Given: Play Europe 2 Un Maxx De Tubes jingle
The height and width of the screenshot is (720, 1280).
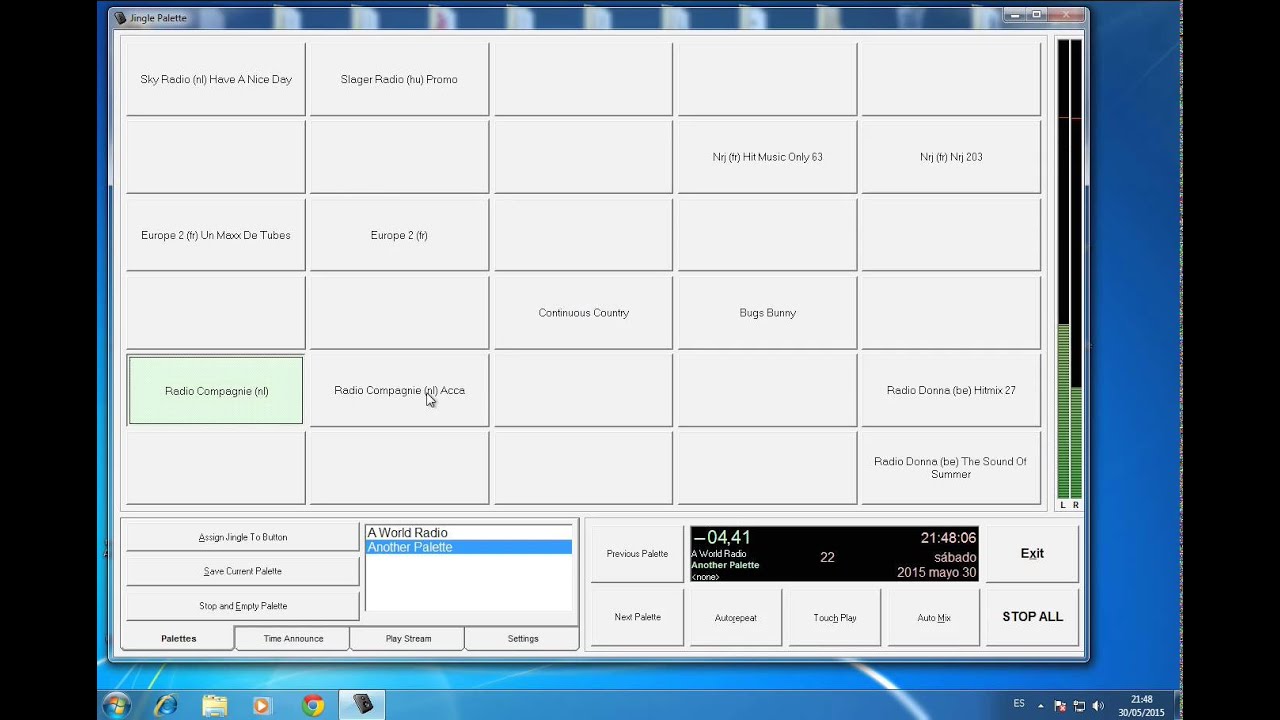Looking at the screenshot, I should click(x=216, y=235).
